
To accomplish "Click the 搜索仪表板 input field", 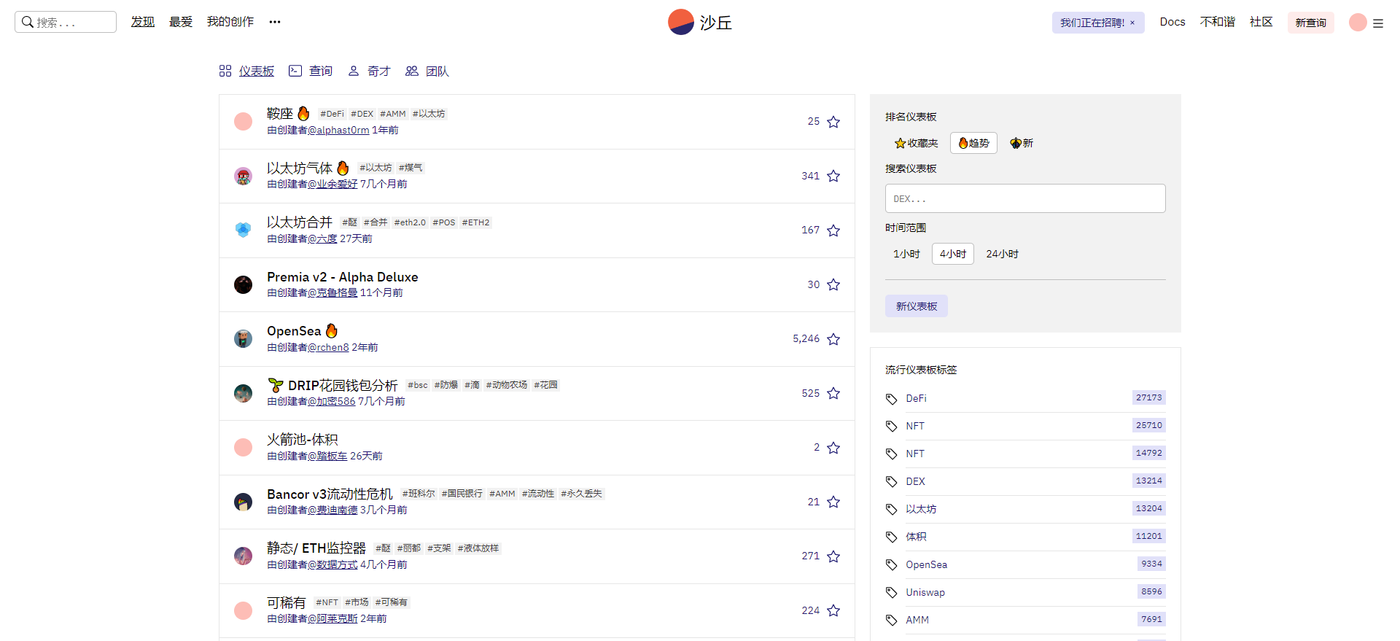I will tap(1025, 198).
